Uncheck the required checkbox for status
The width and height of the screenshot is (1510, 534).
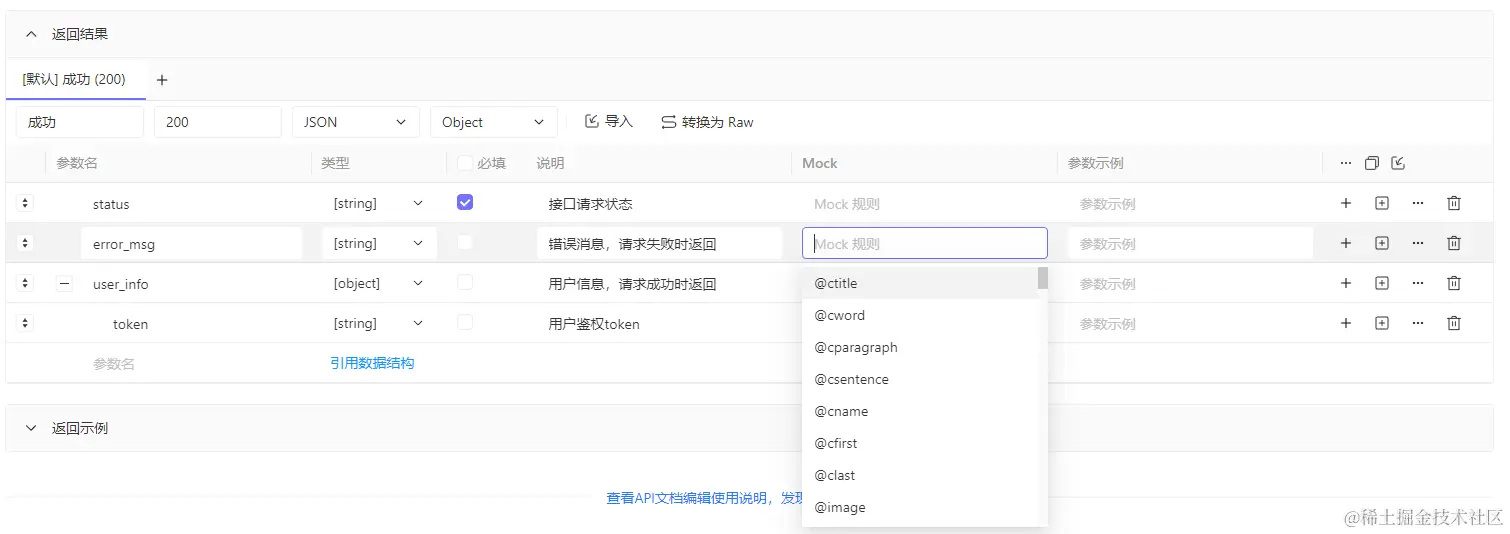[x=465, y=202]
